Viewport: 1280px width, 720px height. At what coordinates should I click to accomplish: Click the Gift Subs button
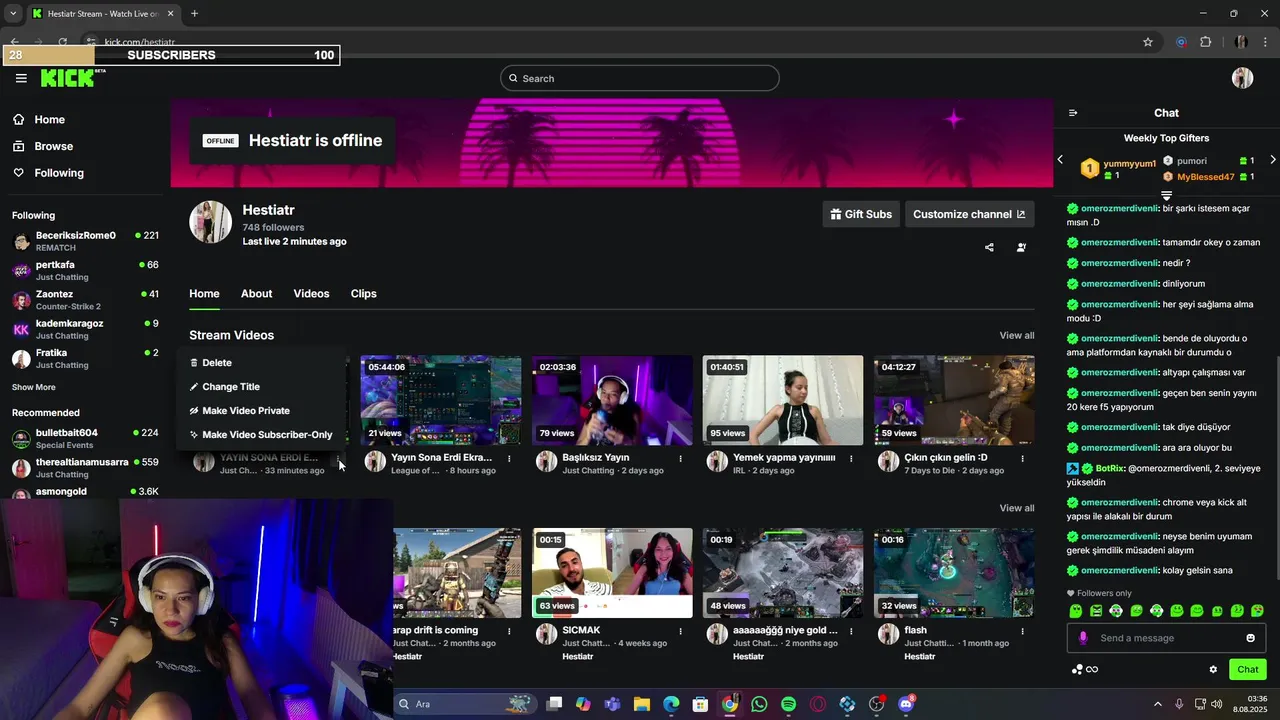click(861, 214)
